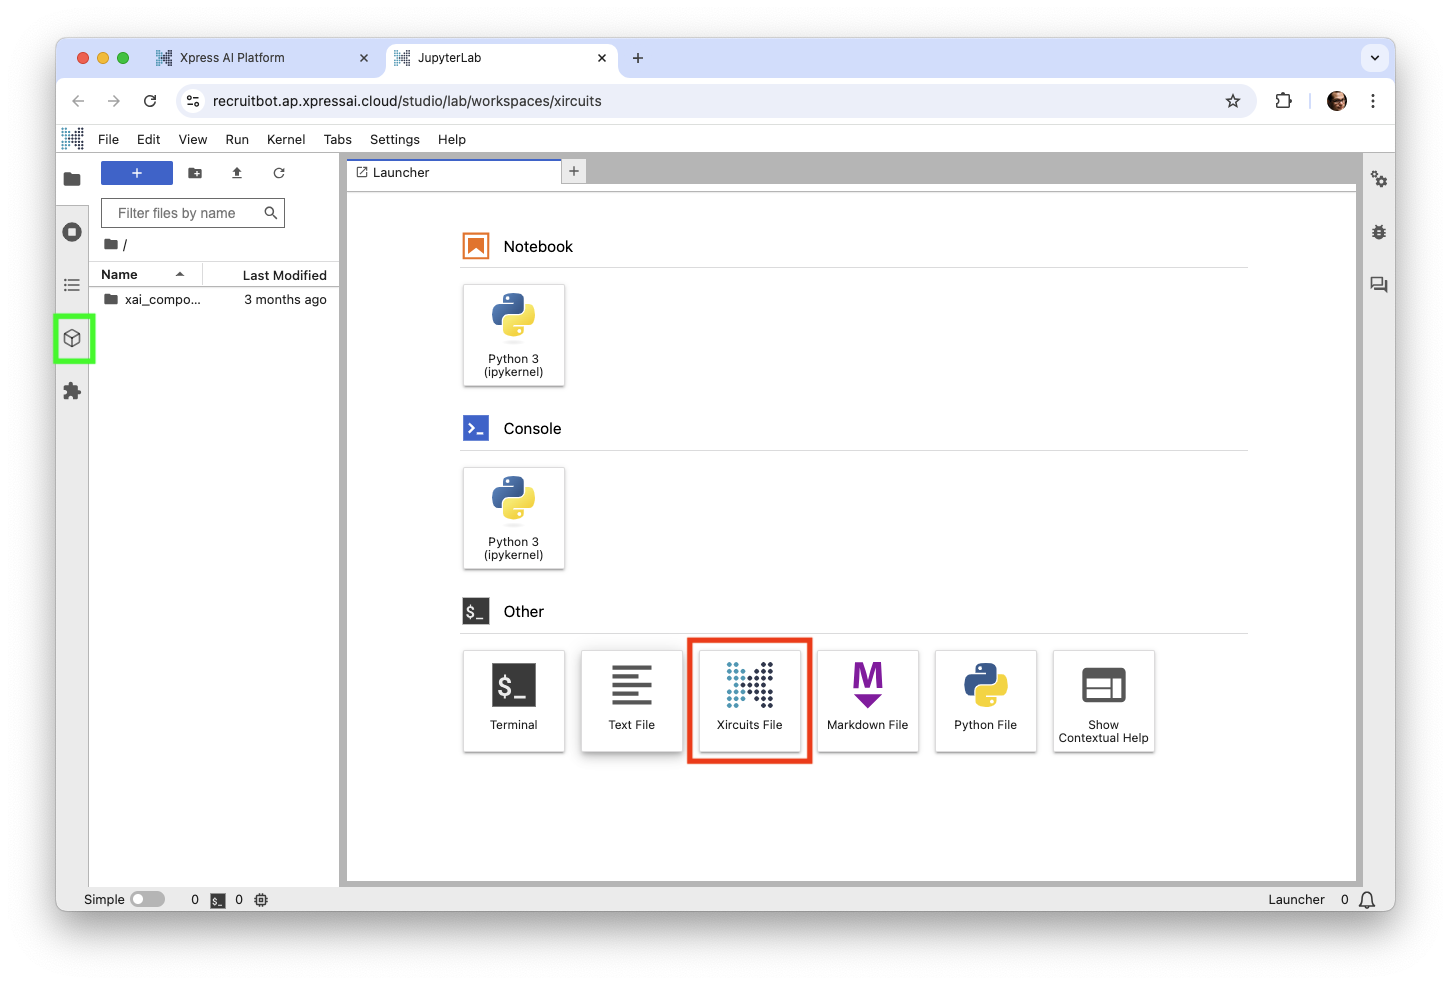Click the browser address bar URL
Viewport: 1451px width, 985px height.
(x=407, y=101)
